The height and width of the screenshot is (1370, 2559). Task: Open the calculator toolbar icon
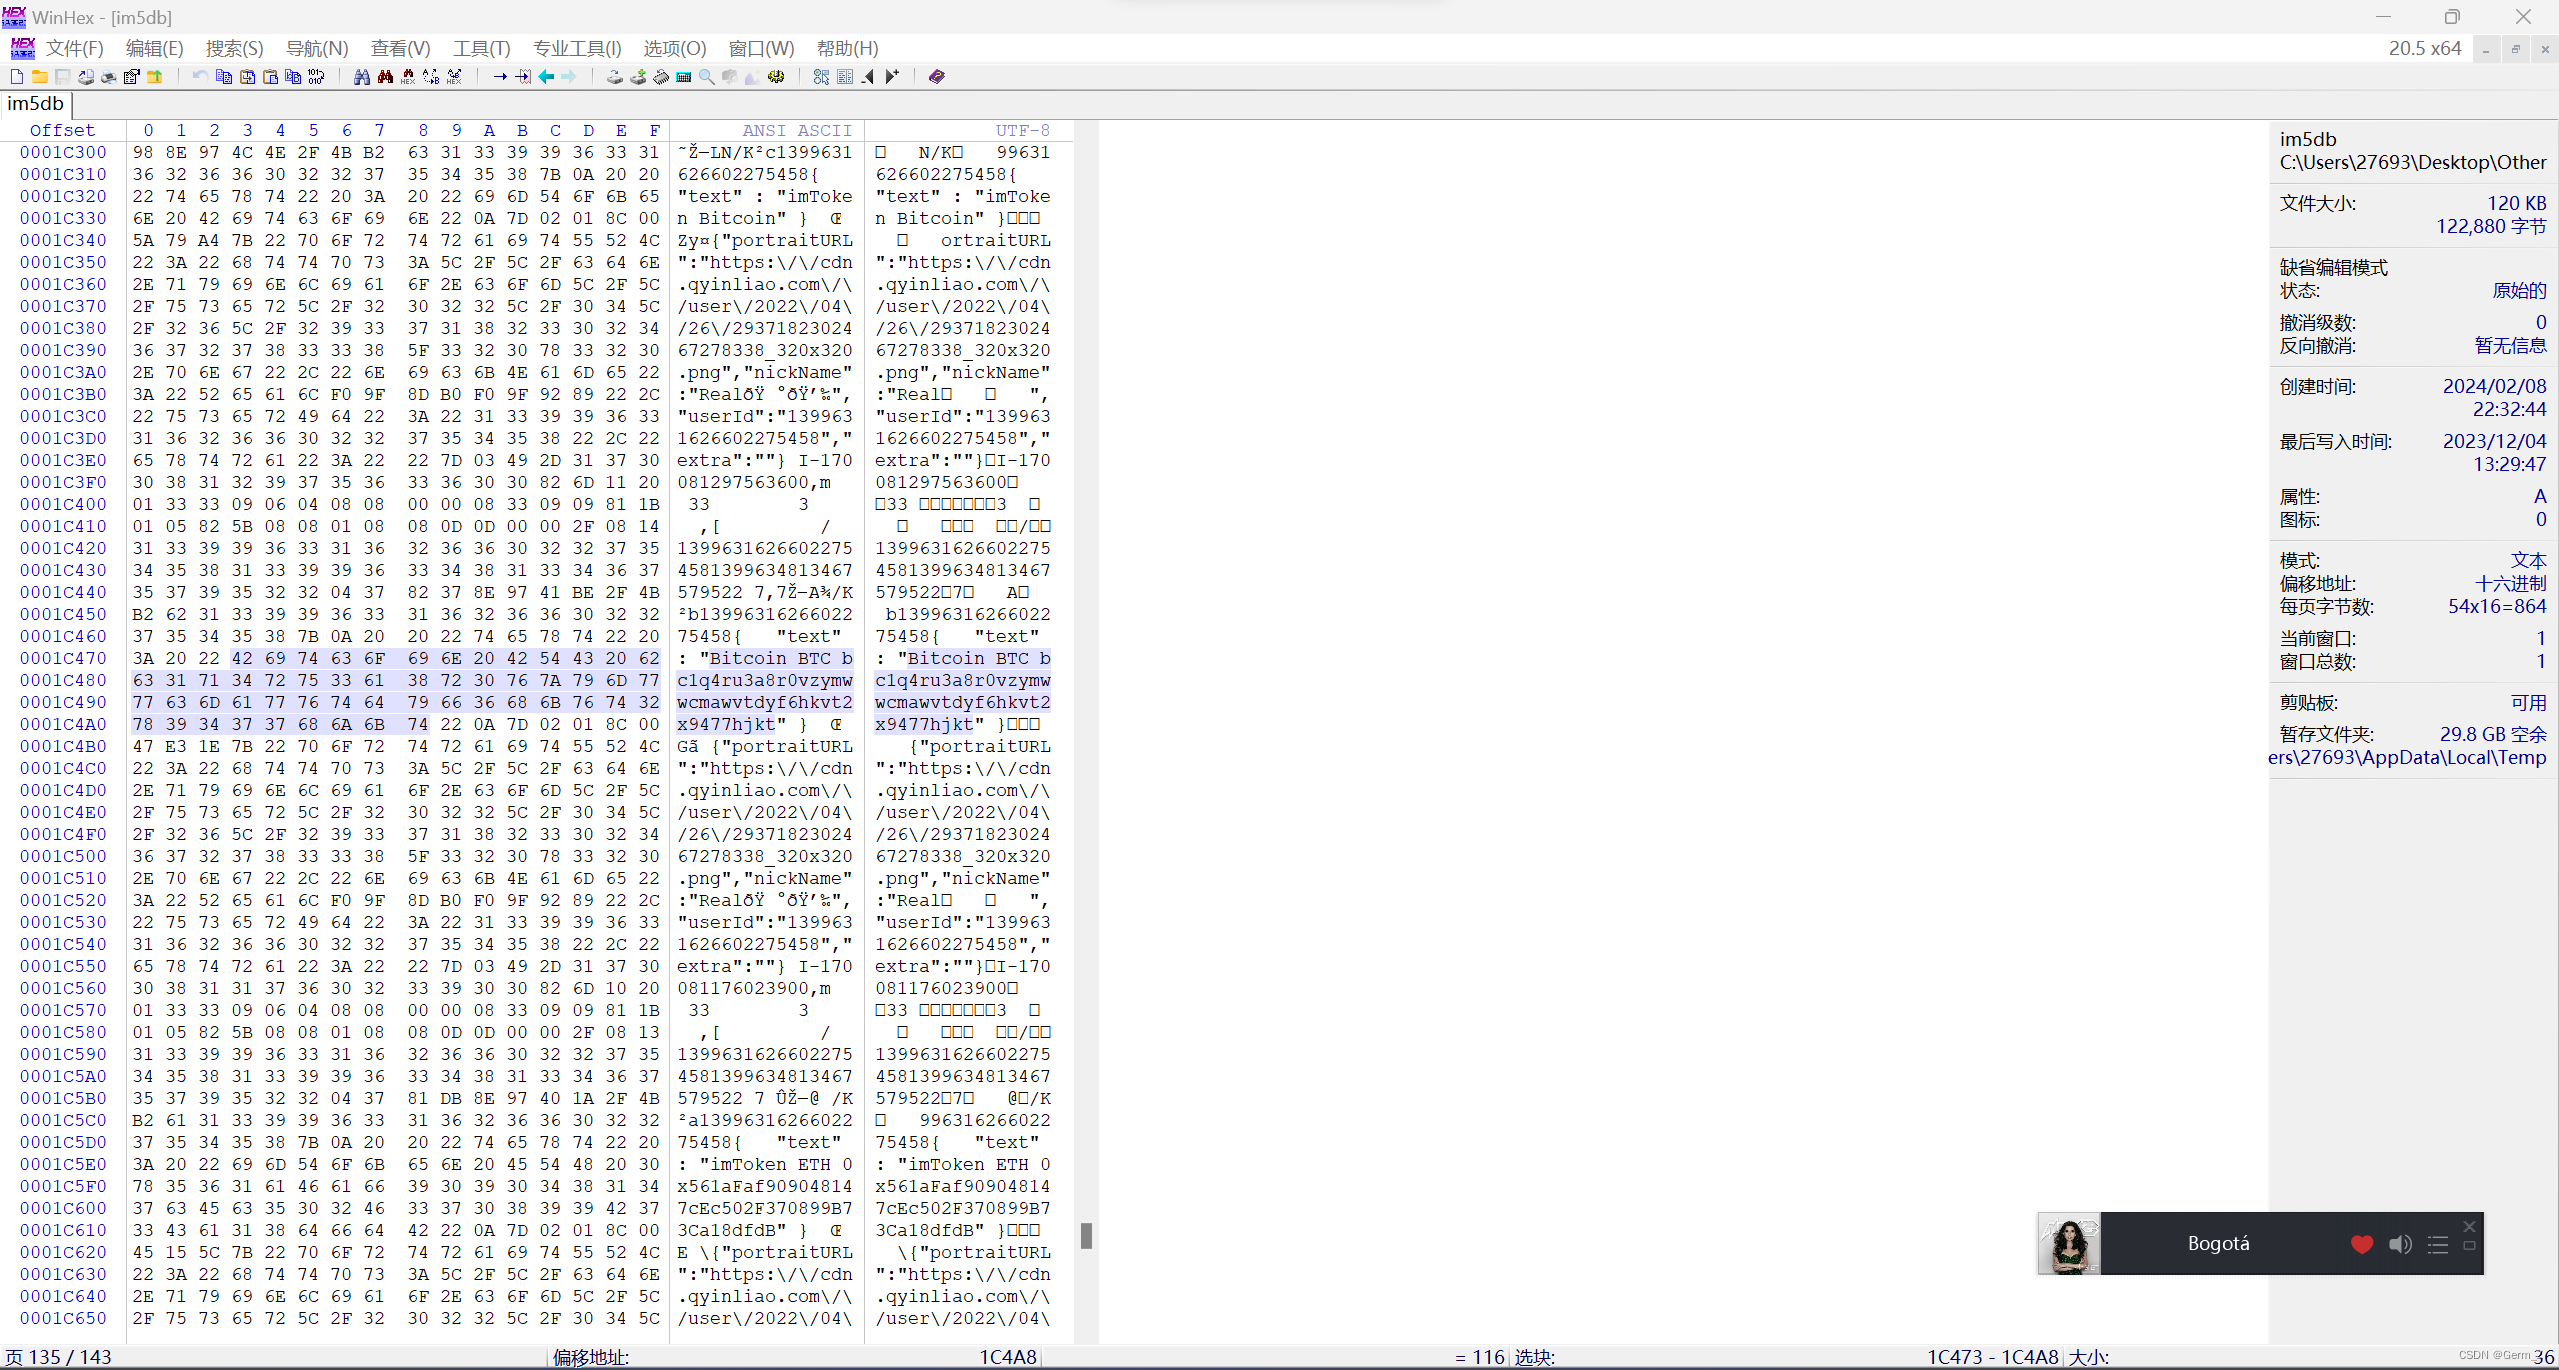[x=684, y=77]
